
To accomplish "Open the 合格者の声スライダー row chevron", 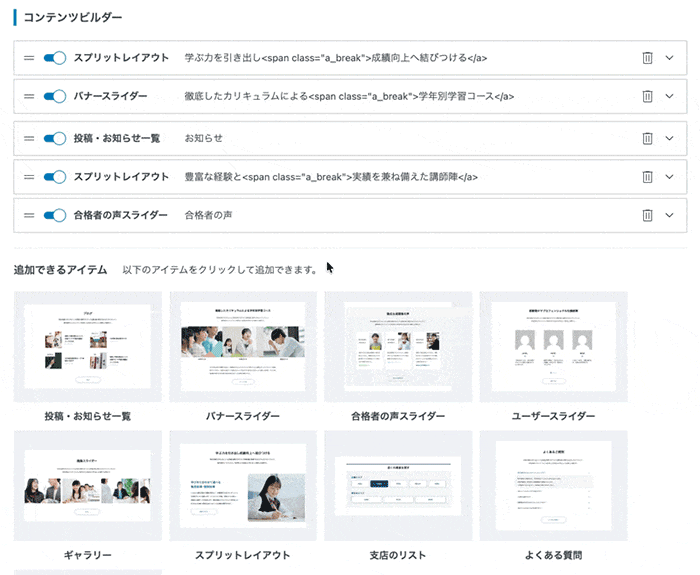I will coord(670,215).
